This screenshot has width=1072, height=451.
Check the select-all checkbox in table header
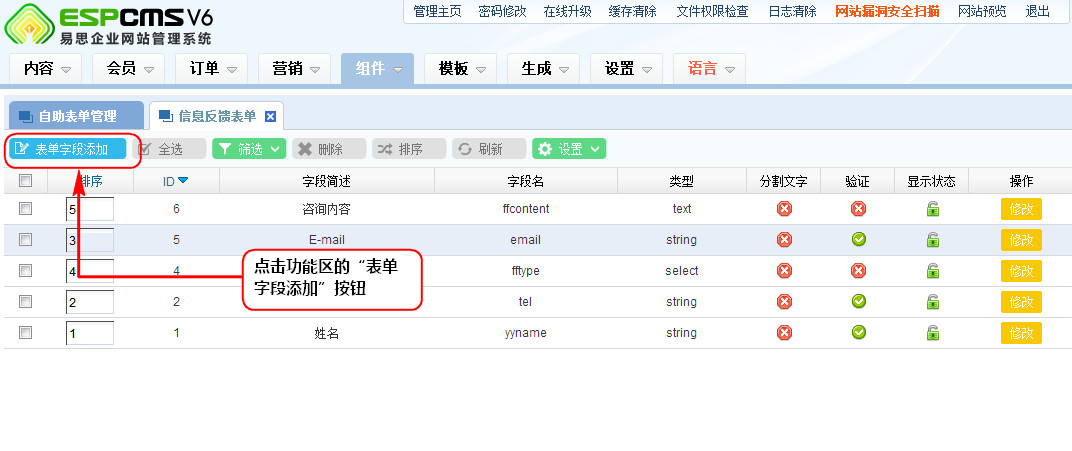(26, 181)
